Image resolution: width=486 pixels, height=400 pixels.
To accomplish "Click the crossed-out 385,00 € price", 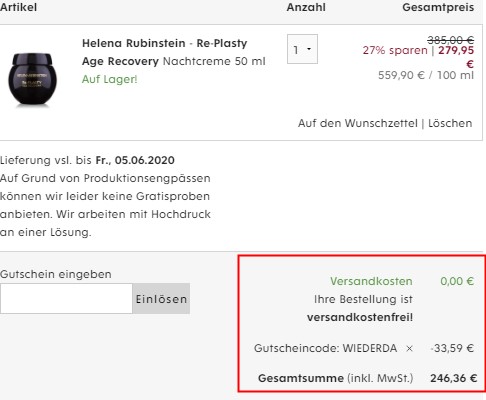I will click(451, 40).
